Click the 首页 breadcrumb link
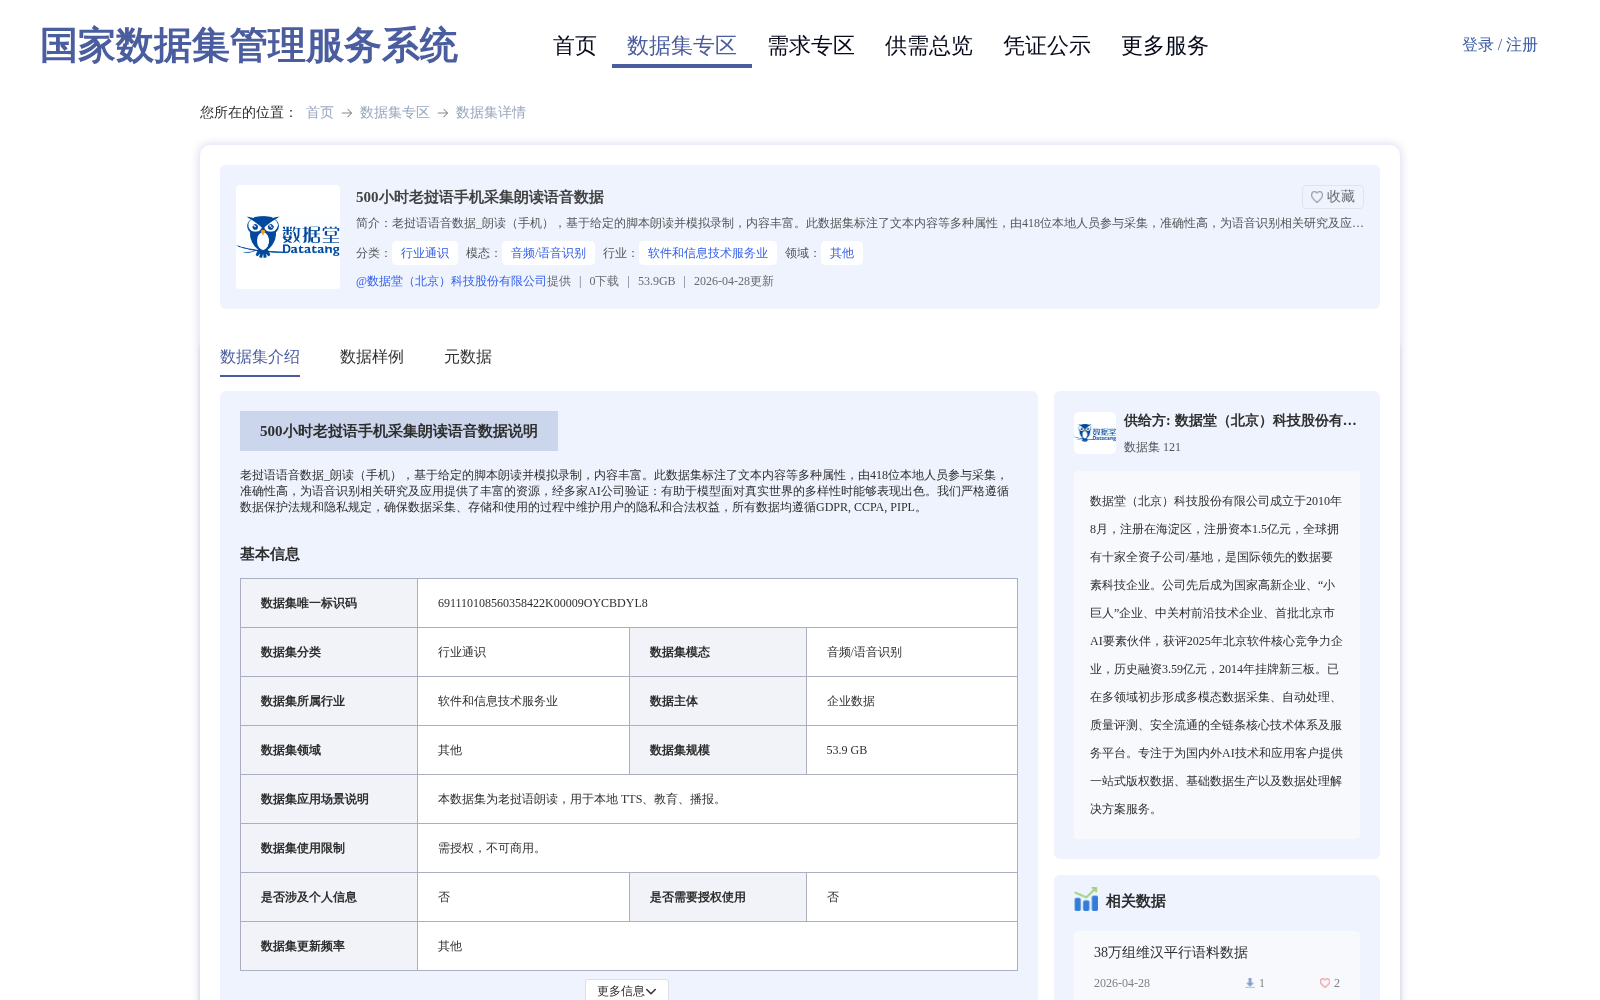The width and height of the screenshot is (1600, 1000). click(x=320, y=113)
